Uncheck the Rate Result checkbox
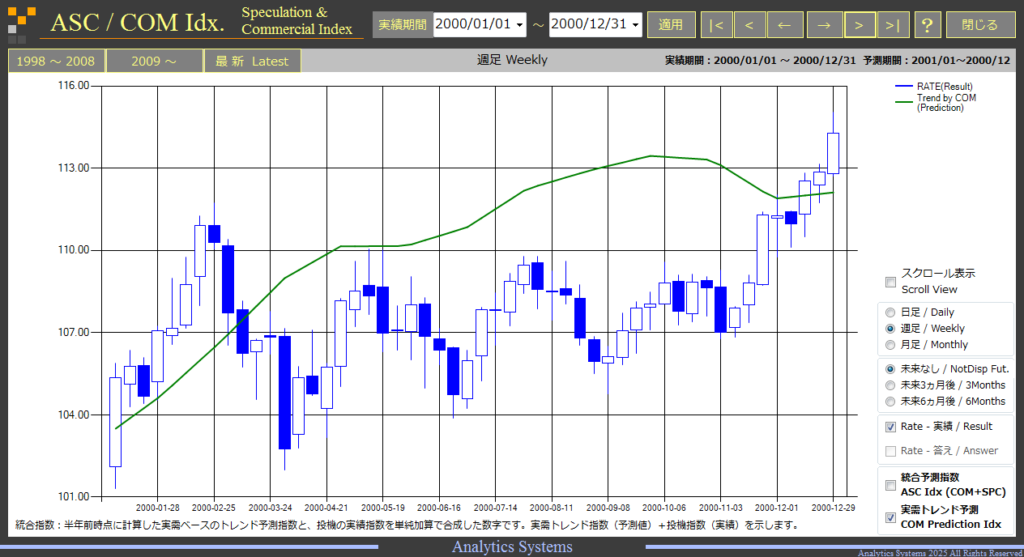The image size is (1024, 557). pos(890,427)
